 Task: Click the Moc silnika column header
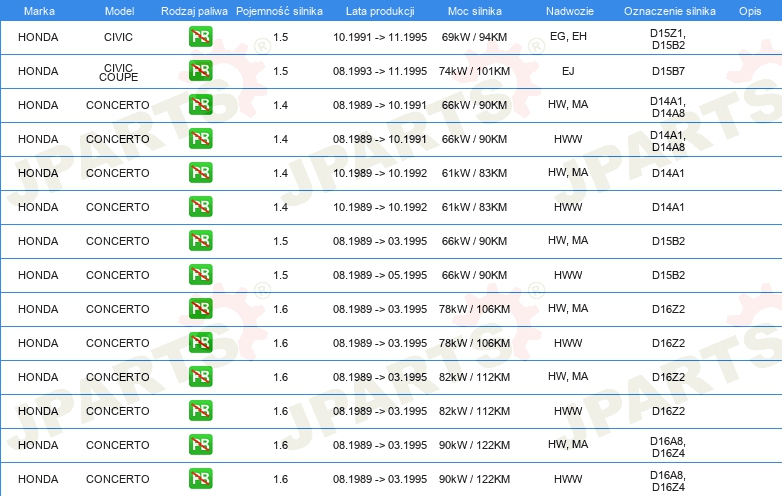click(474, 11)
